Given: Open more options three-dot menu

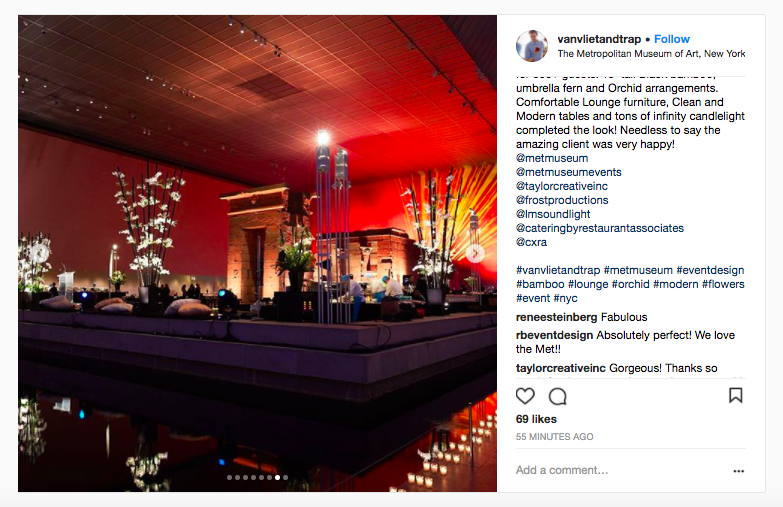Looking at the screenshot, I should pyautogui.click(x=739, y=471).
